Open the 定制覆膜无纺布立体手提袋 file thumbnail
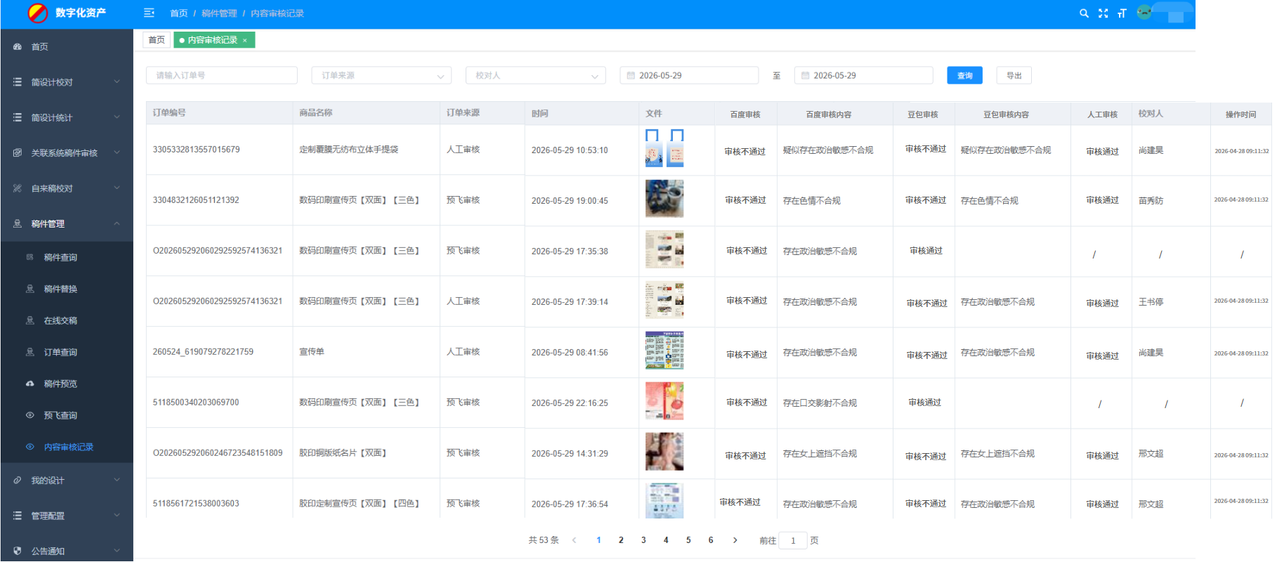Viewport: 1279px width, 562px height. point(664,148)
